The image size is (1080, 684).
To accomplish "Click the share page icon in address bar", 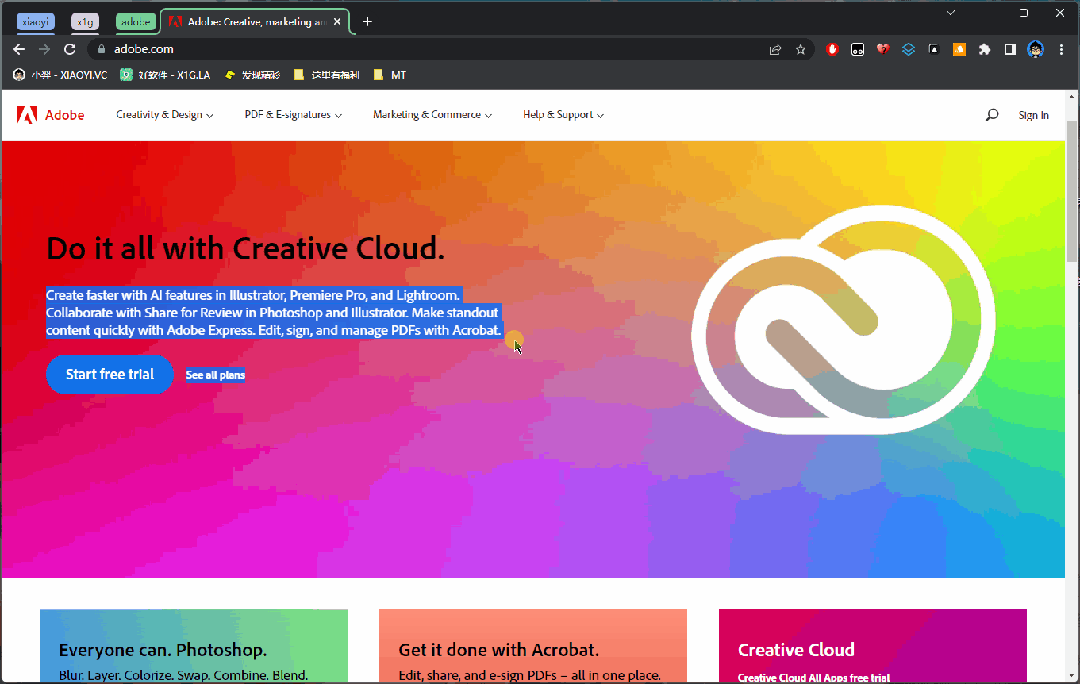I will [775, 49].
